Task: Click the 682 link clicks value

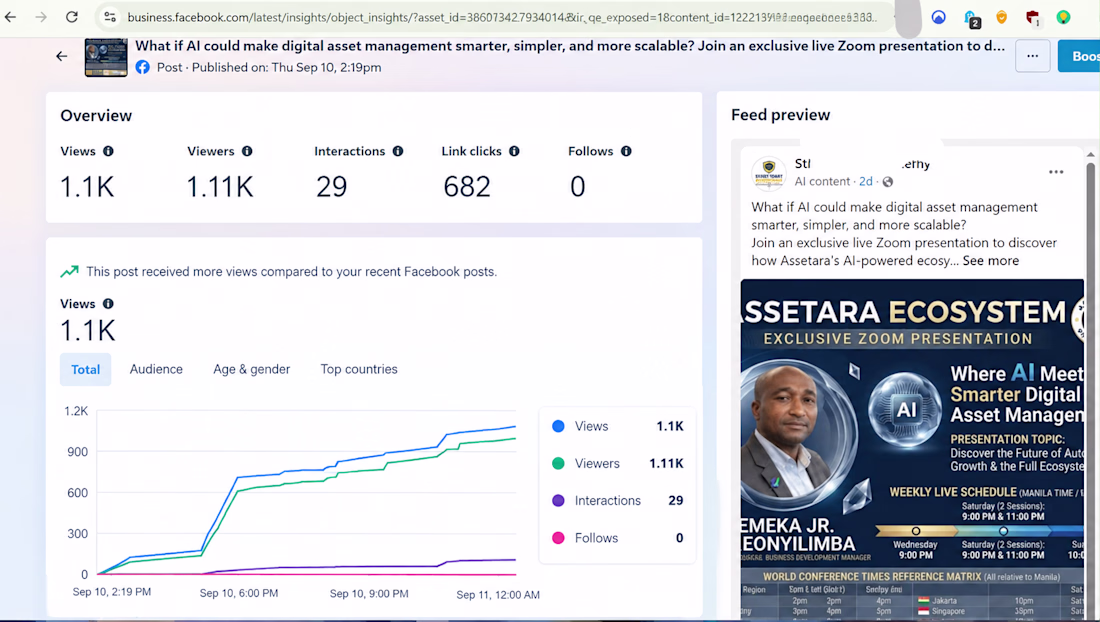Action: [467, 187]
